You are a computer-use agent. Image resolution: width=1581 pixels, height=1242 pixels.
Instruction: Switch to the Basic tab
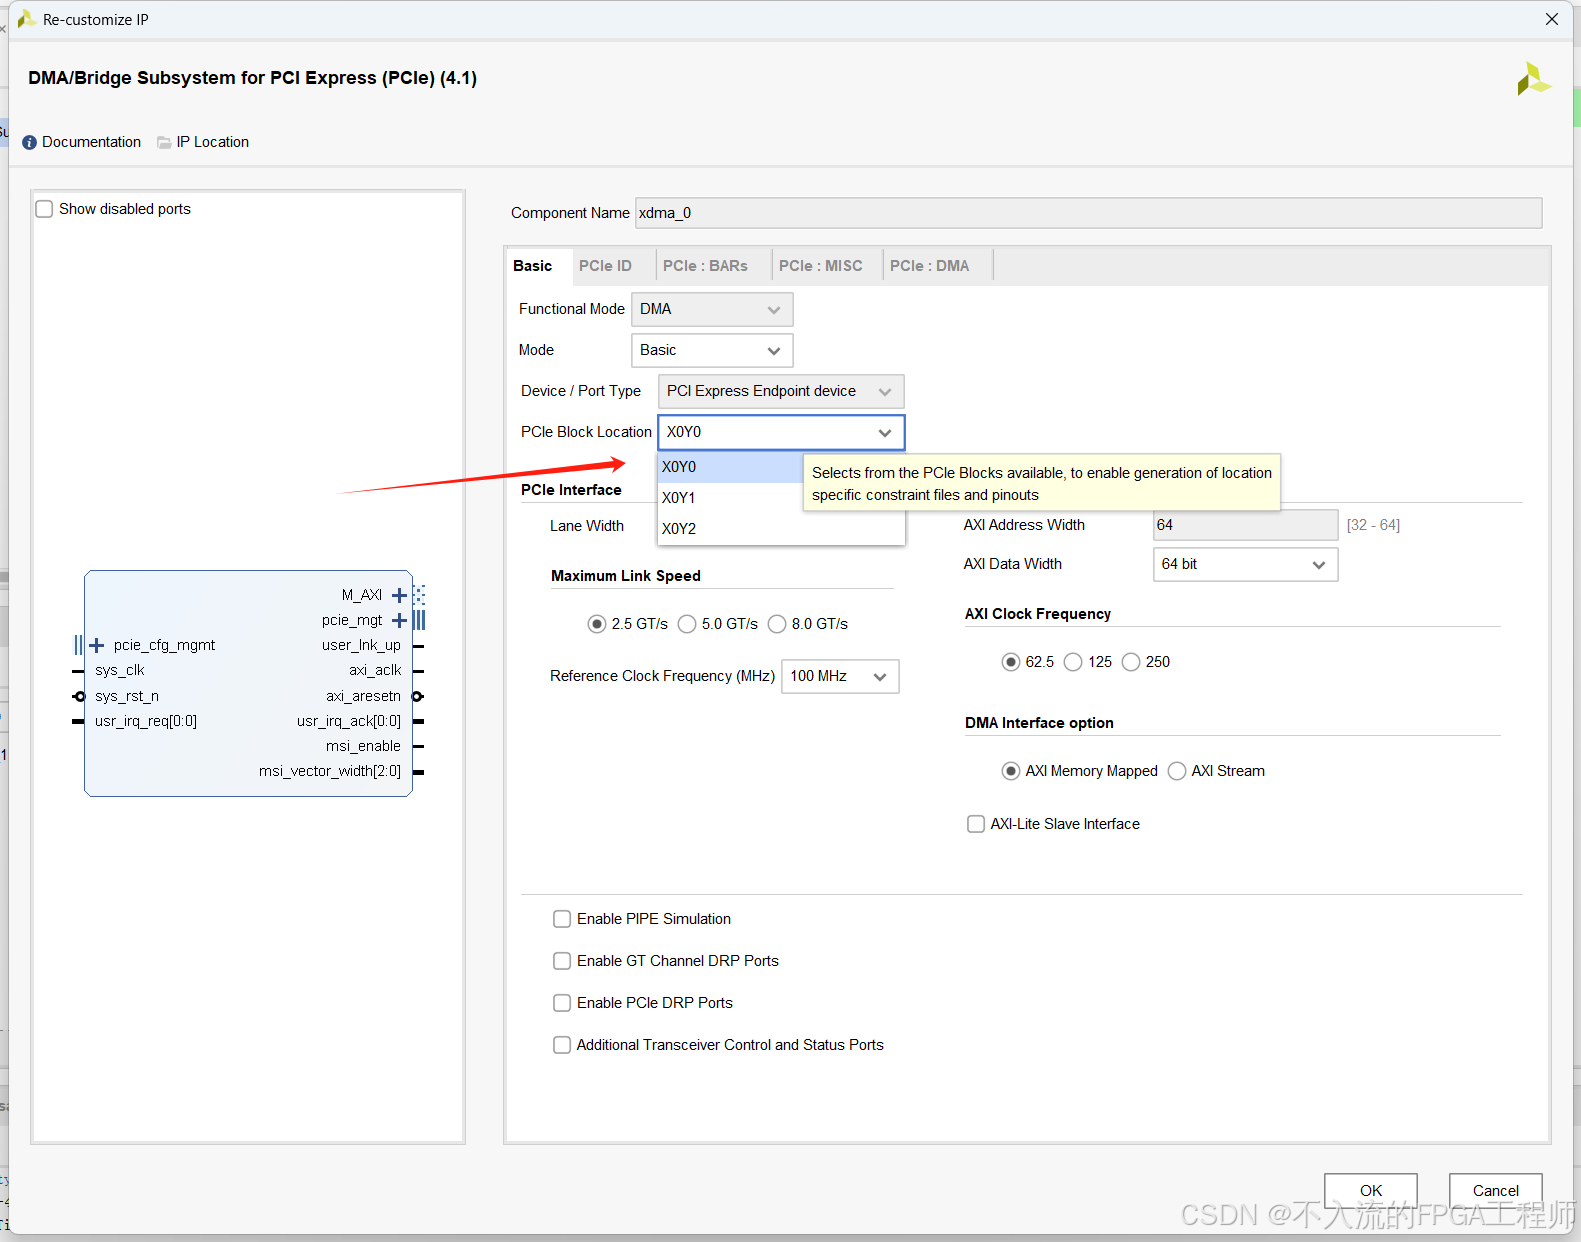533,266
